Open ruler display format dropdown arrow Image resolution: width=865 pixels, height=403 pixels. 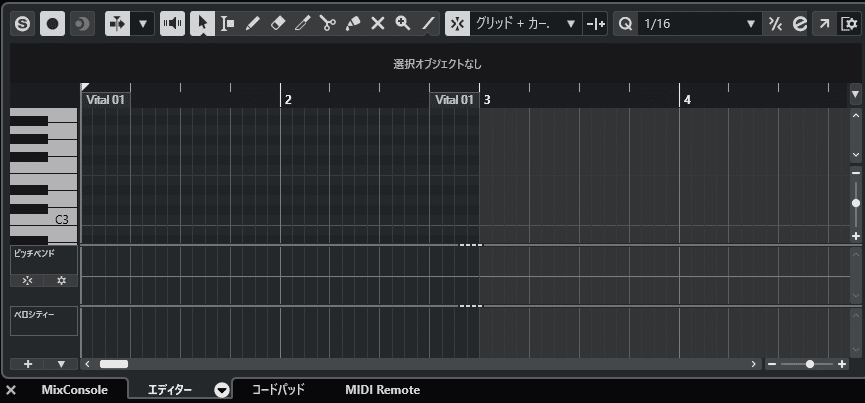855,94
